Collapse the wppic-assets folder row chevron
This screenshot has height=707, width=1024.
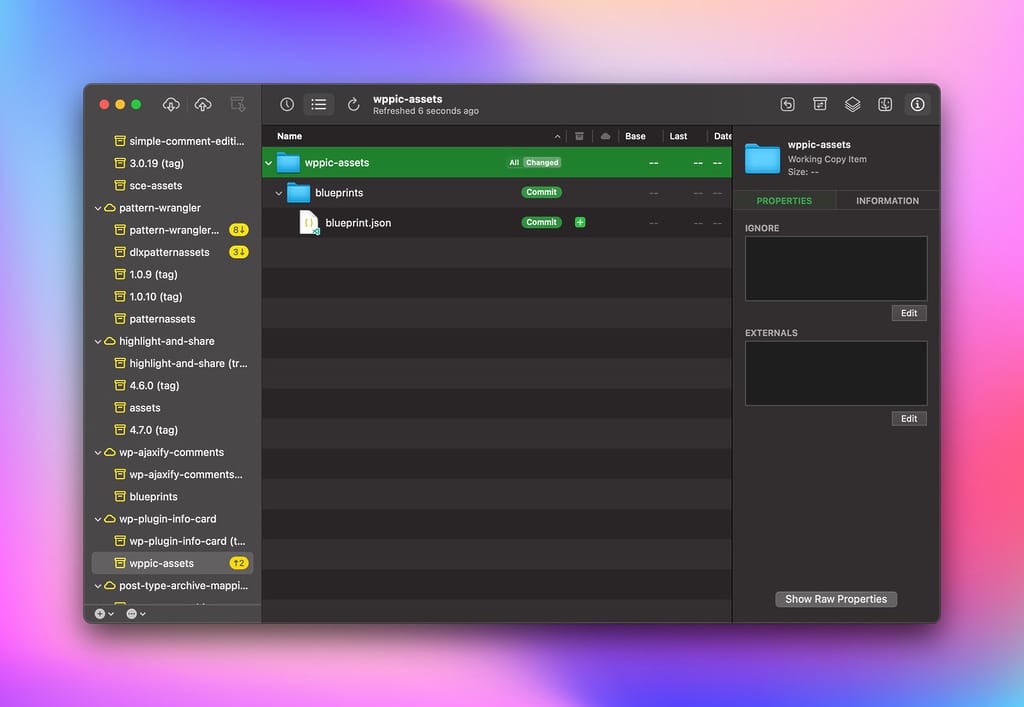click(268, 163)
